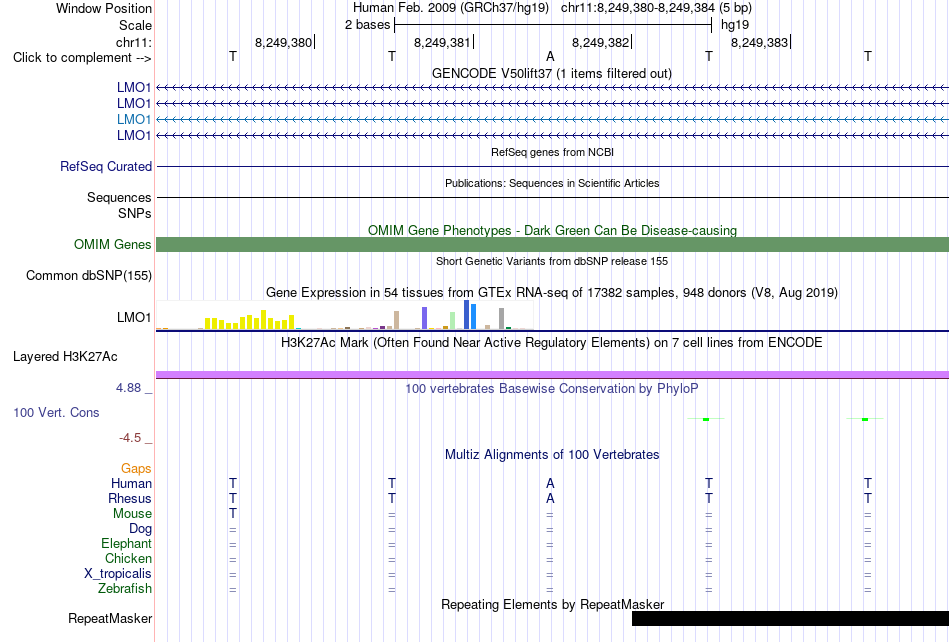Image resolution: width=950 pixels, height=642 pixels.
Task: Click the purple Layered H3K27Ac signal bar
Action: click(x=553, y=375)
